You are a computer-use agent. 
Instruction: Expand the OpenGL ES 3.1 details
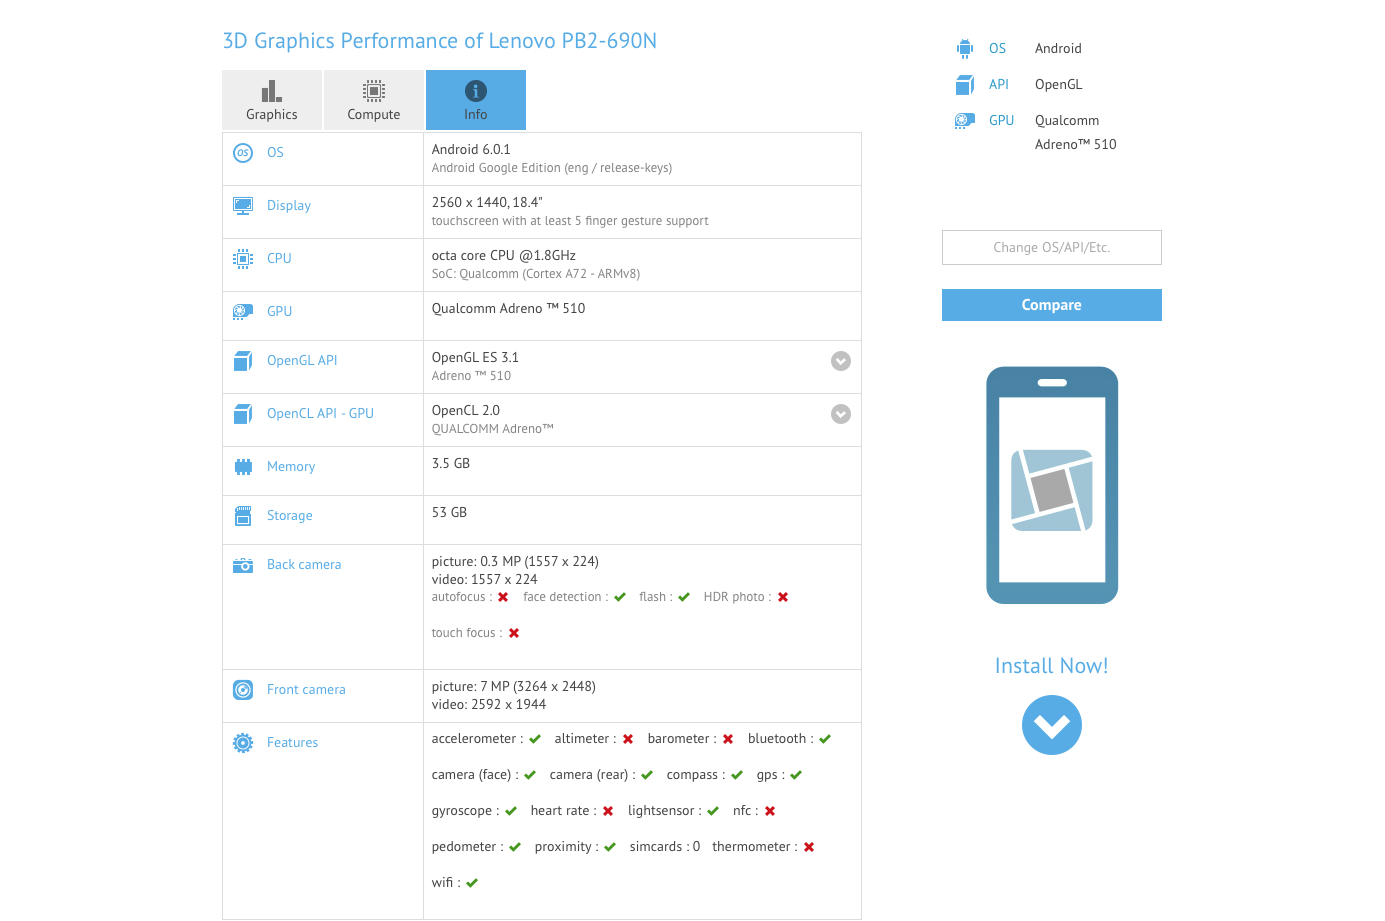(841, 361)
